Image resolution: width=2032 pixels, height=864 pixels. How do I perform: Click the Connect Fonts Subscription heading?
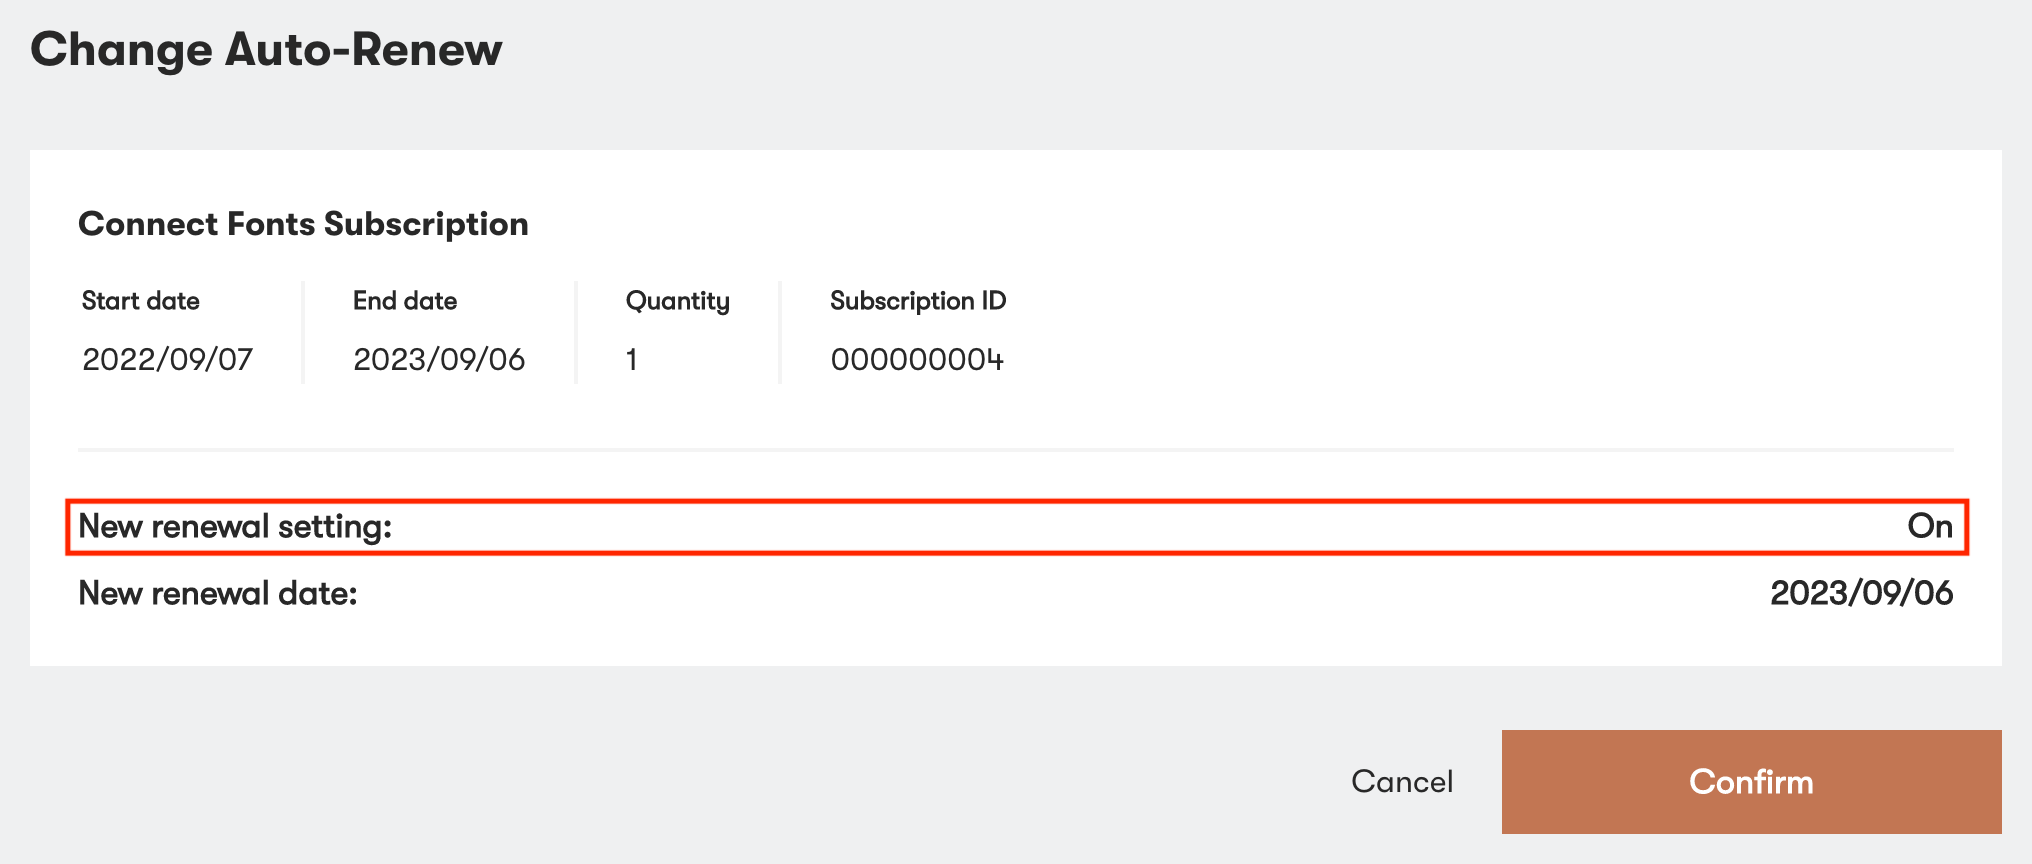click(303, 223)
